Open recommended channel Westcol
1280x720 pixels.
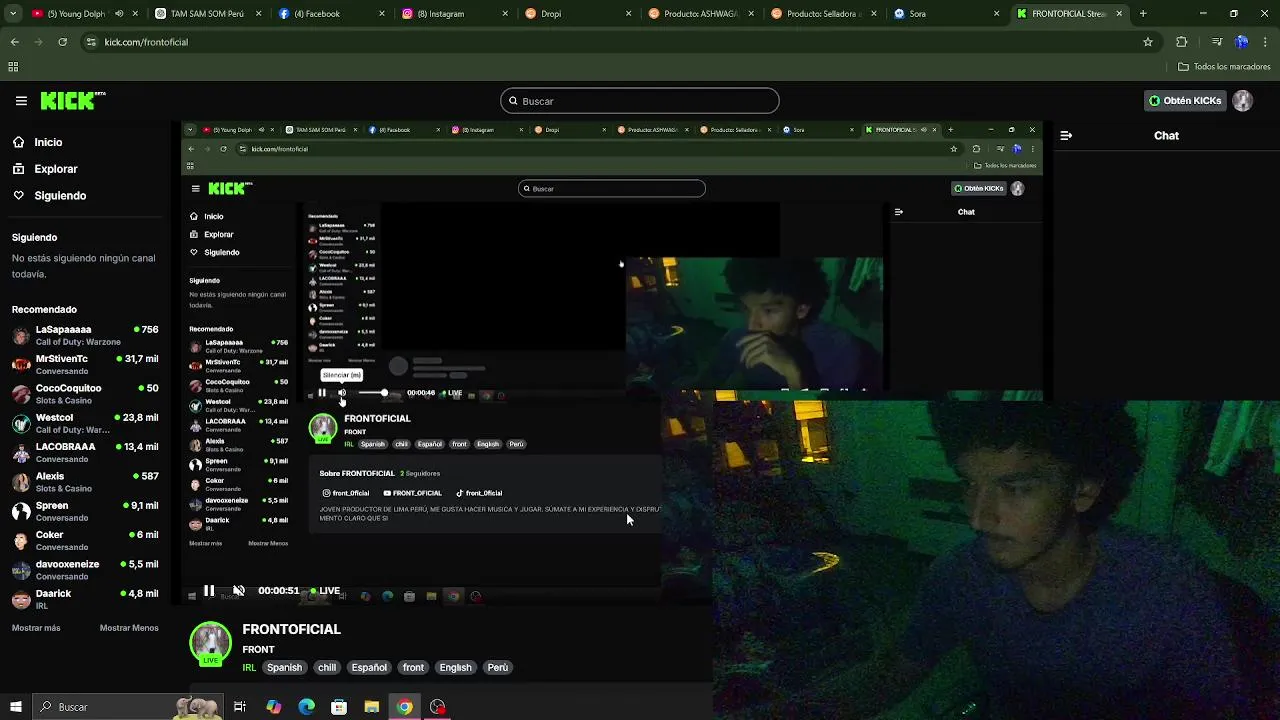(85, 423)
